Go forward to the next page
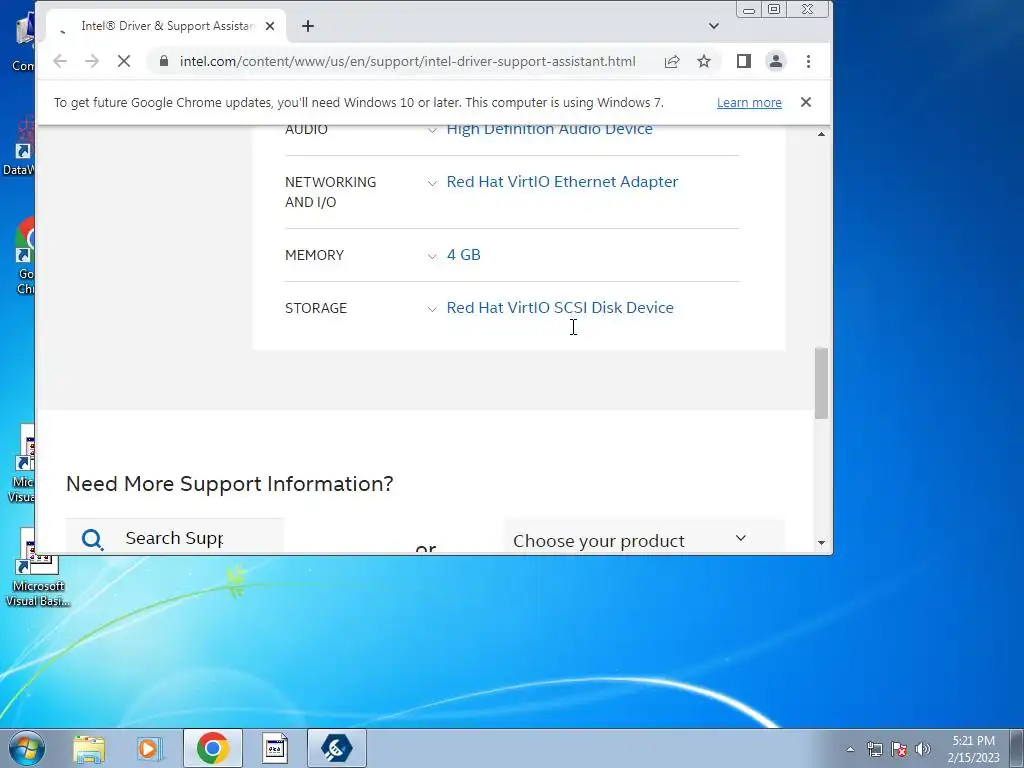 (92, 61)
